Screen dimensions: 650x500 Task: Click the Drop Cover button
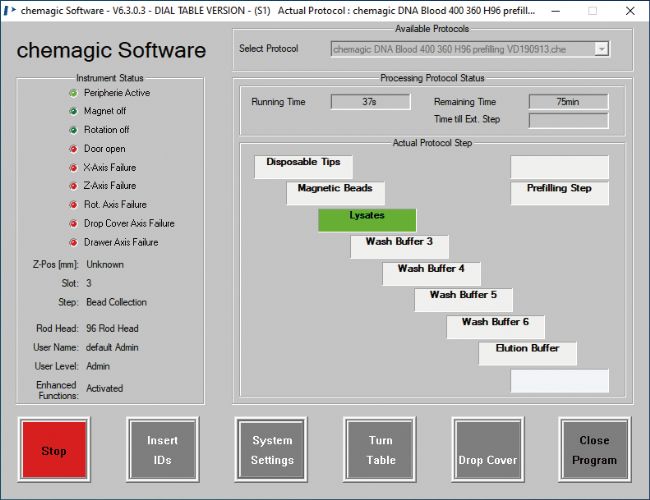click(x=488, y=450)
